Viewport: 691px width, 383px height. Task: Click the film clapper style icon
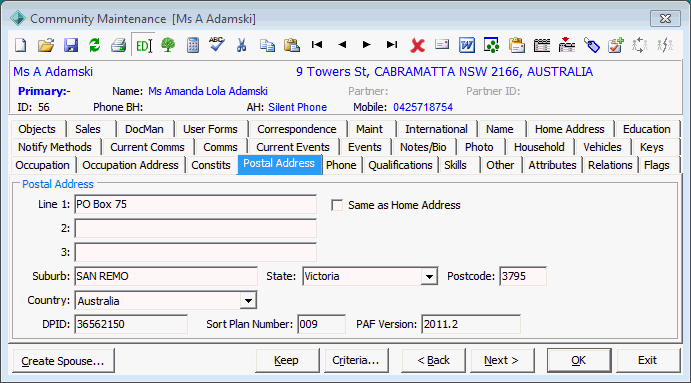(x=542, y=45)
